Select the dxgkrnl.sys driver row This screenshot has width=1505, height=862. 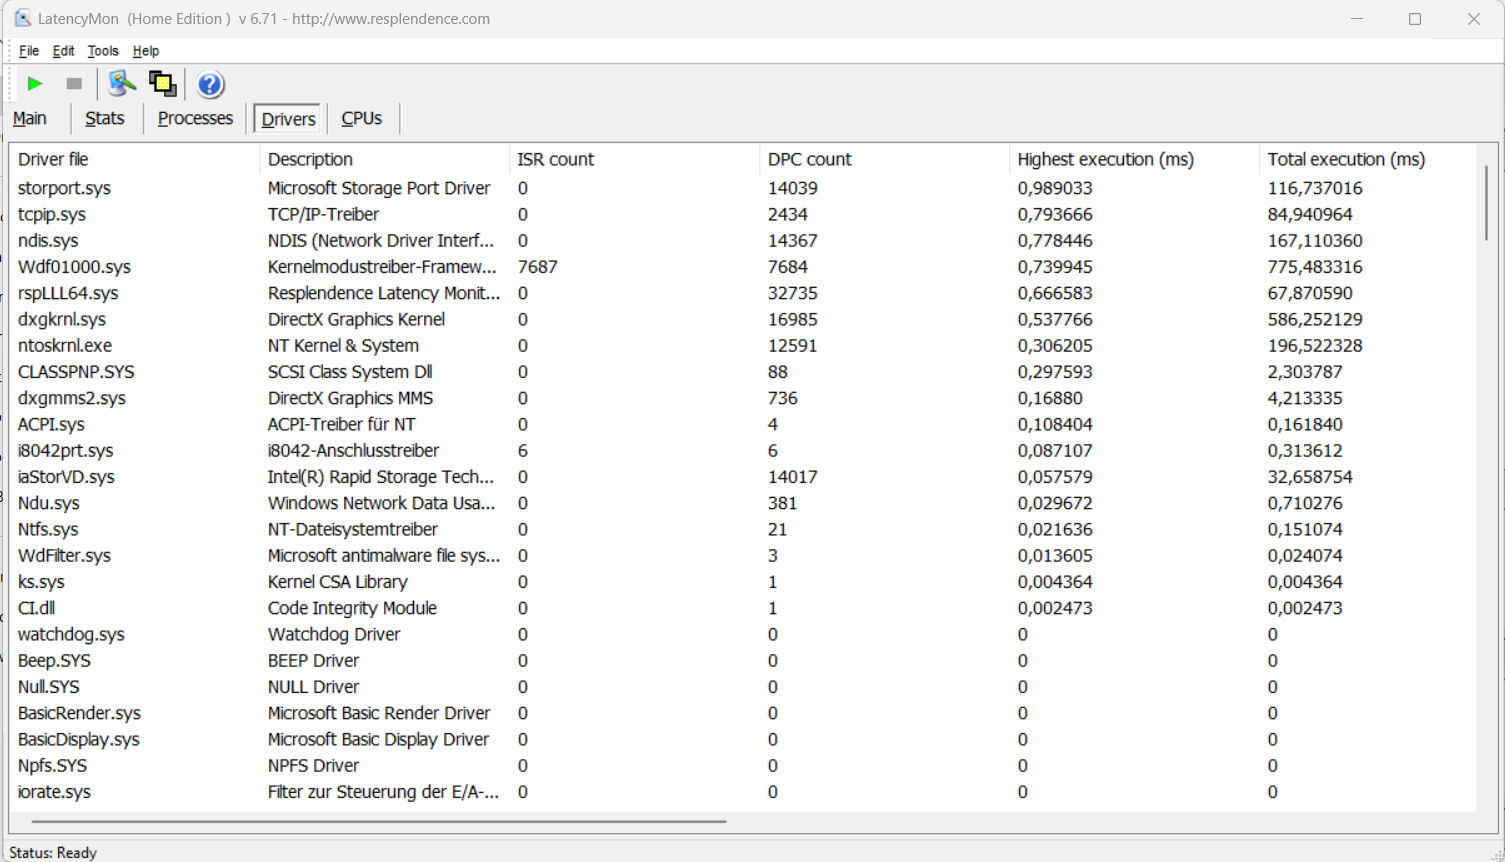(x=62, y=319)
